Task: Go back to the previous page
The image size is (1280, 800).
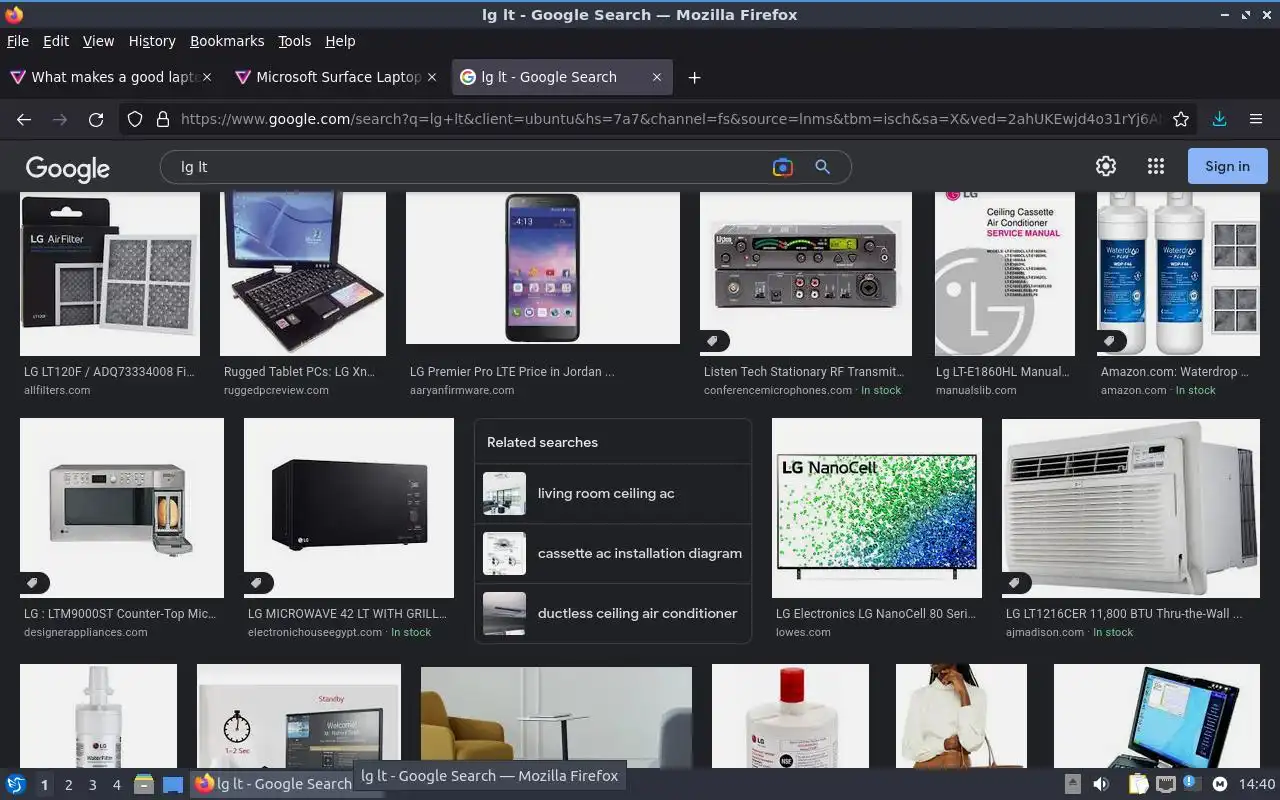Action: [x=24, y=119]
